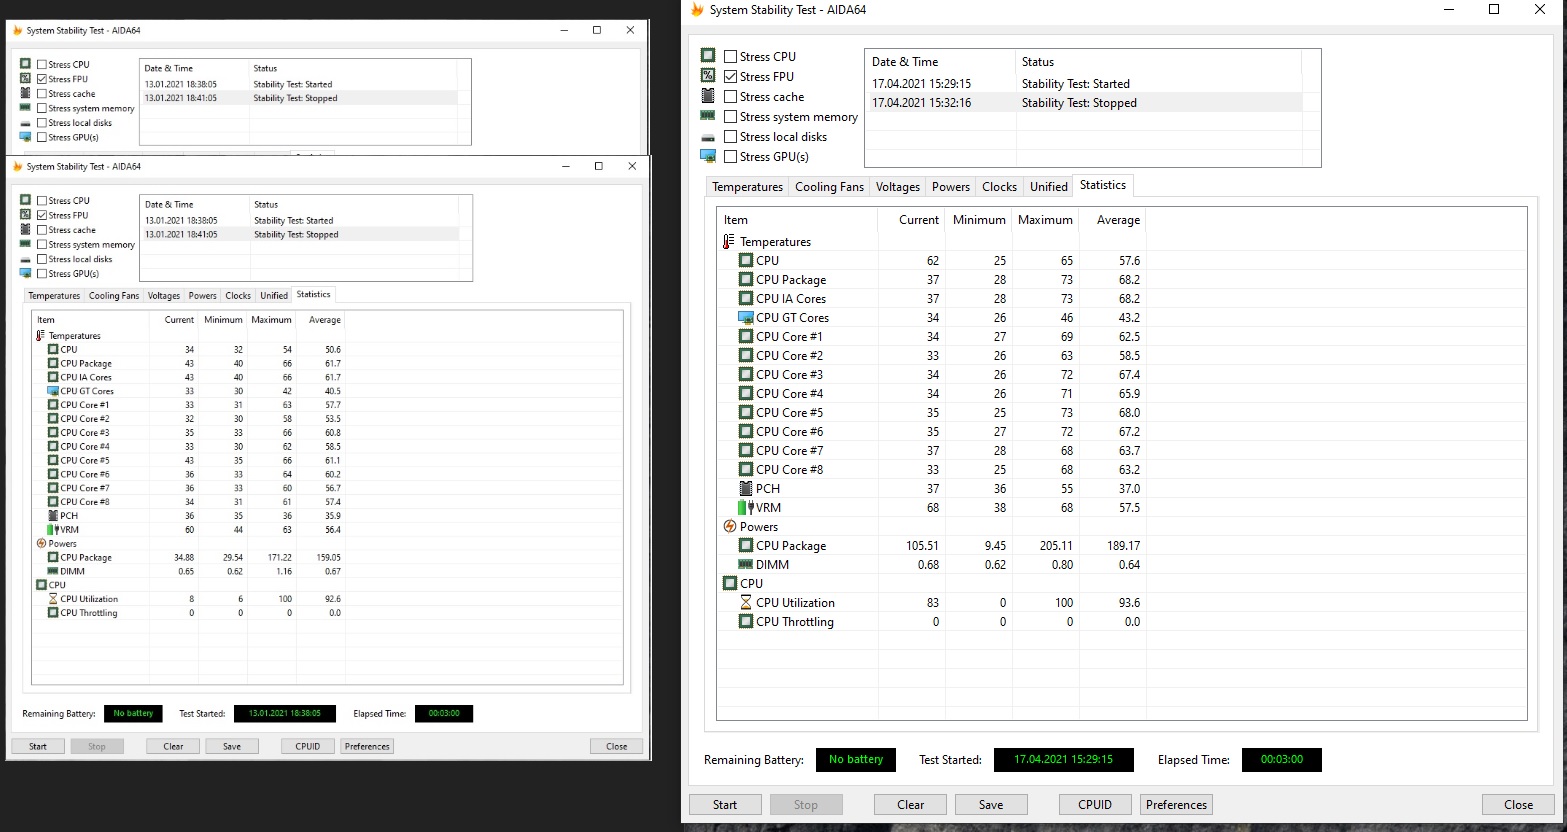
Task: Check Stress local disks in the 17.04.2021 window
Action: pos(731,137)
